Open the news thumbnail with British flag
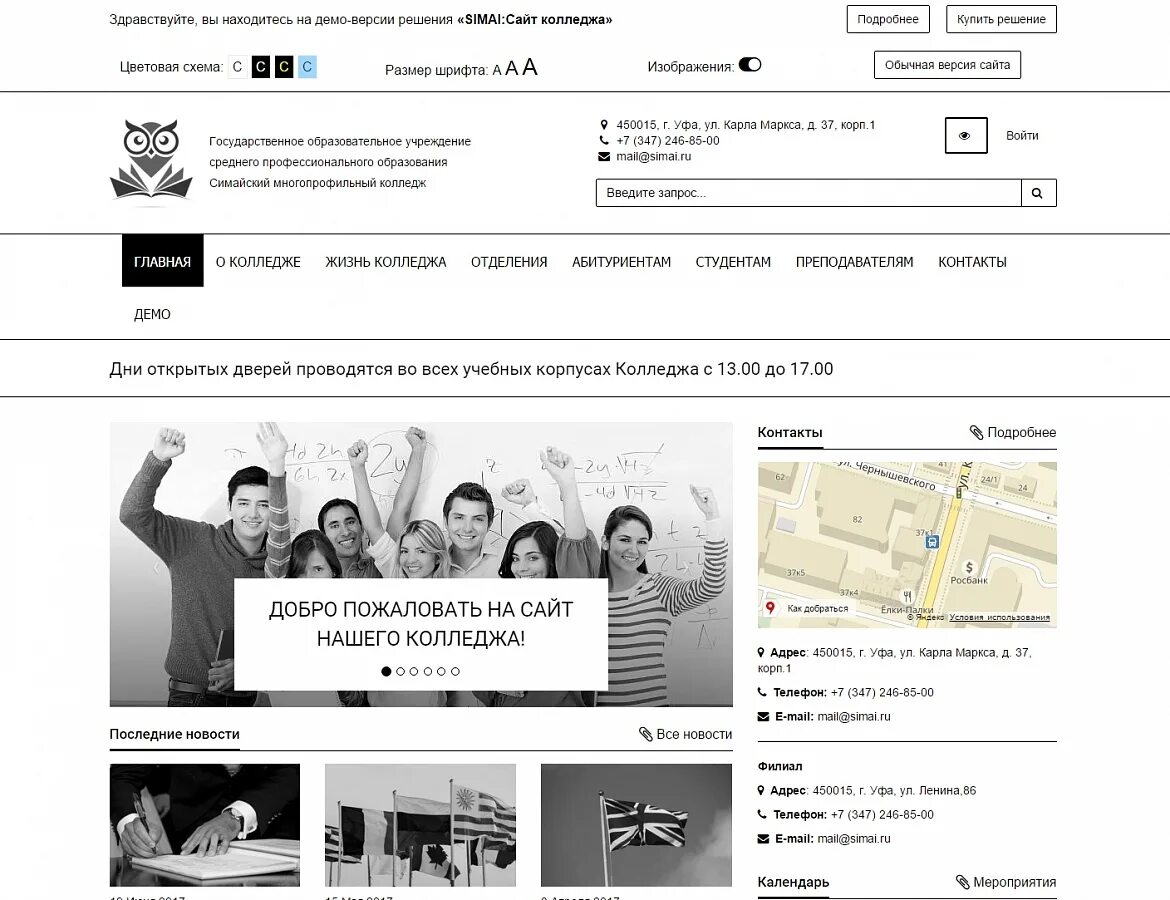Viewport: 1170px width, 900px height. click(636, 825)
